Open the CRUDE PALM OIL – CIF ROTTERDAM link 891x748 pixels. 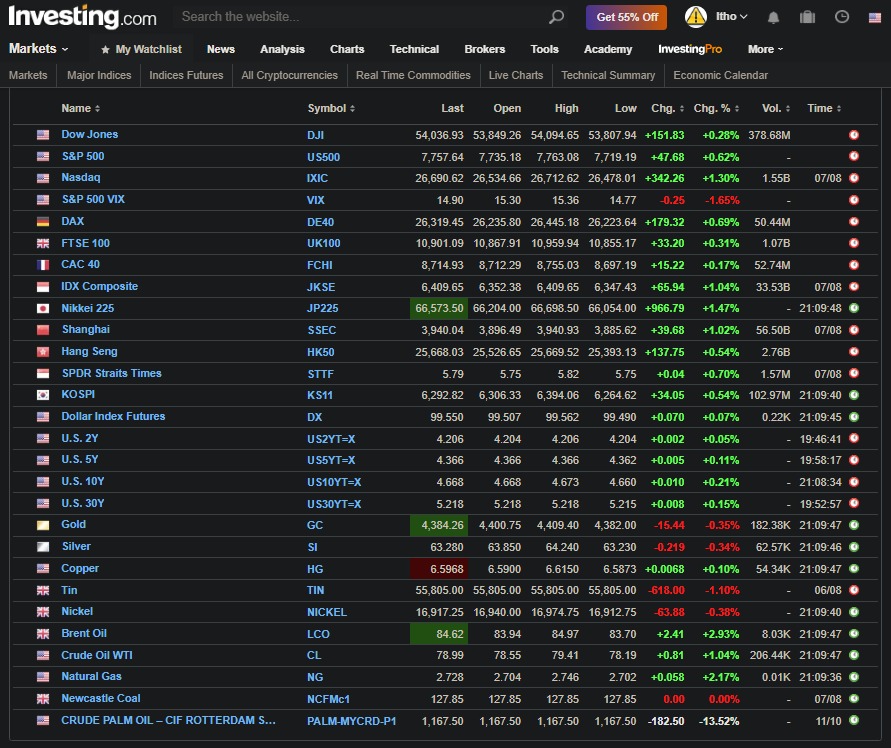click(168, 720)
